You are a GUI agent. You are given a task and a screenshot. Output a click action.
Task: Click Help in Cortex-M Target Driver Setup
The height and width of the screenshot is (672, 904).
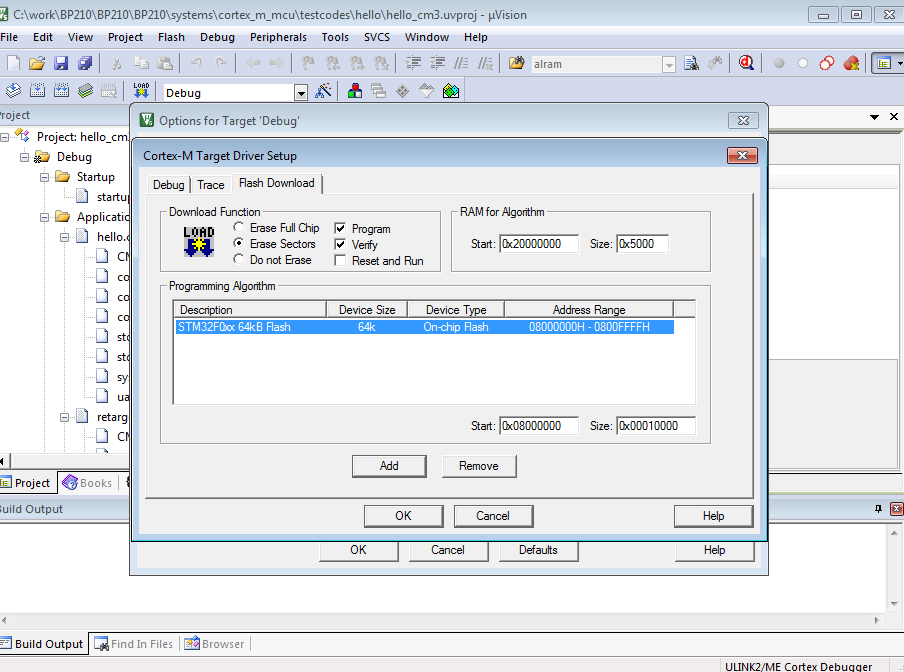[x=713, y=516]
